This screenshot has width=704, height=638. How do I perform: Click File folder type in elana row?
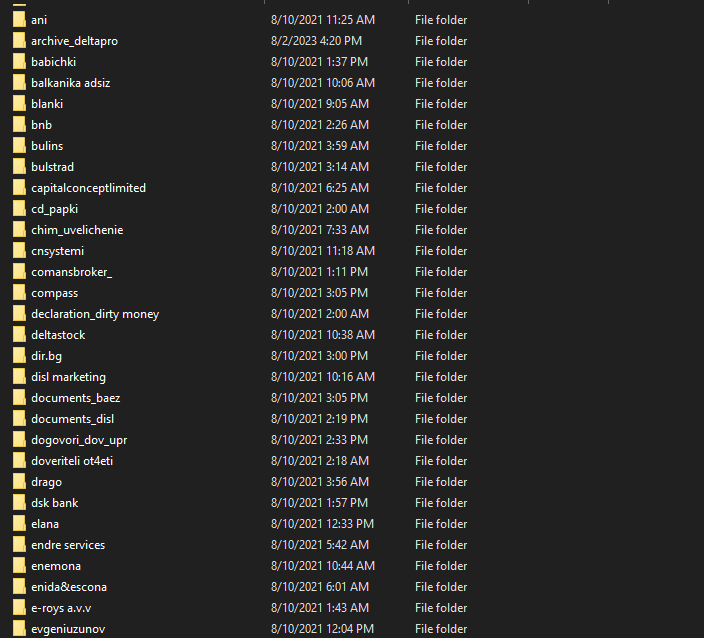(441, 524)
